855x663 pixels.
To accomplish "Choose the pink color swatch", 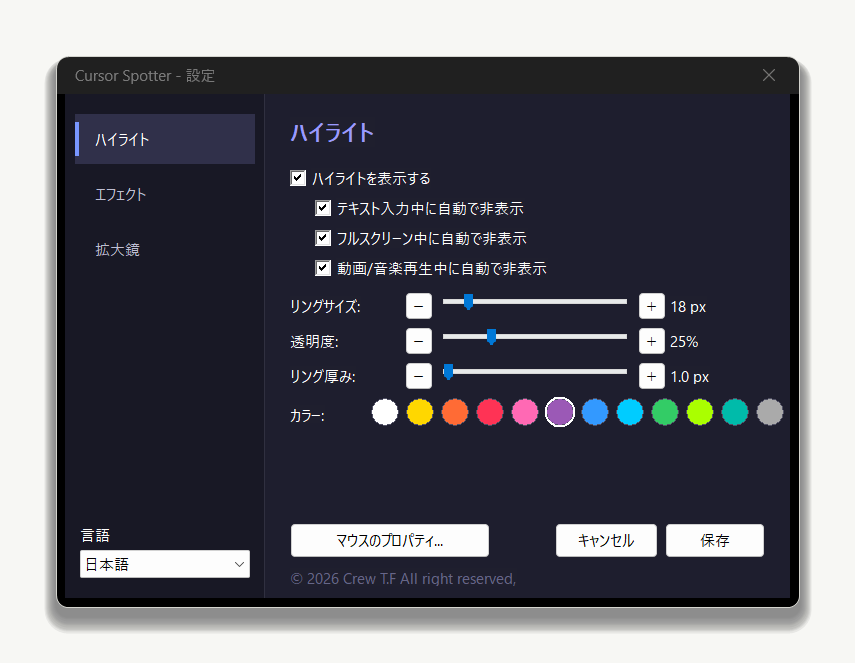I will 525,412.
